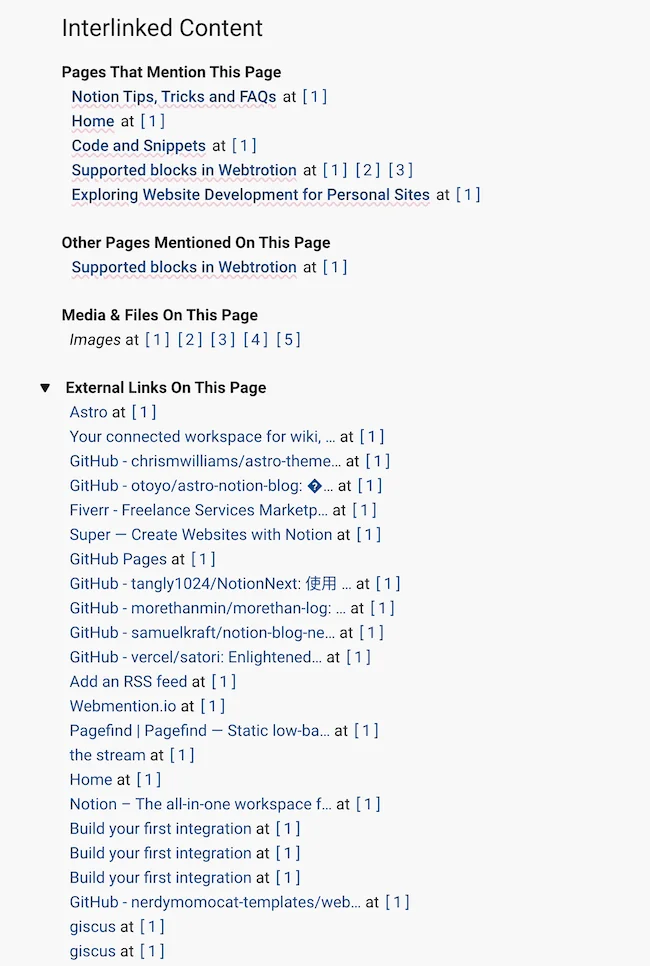
Task: Open the Add an RSS feed link
Action: coord(128,681)
